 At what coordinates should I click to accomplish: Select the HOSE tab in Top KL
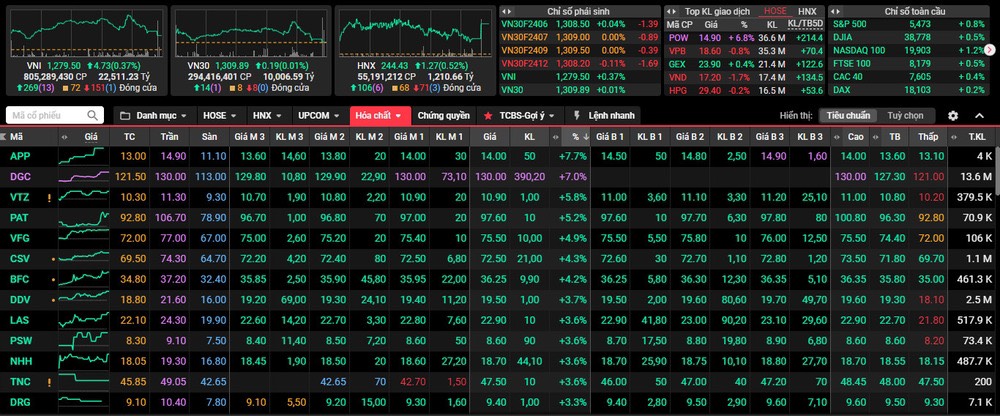tap(774, 11)
